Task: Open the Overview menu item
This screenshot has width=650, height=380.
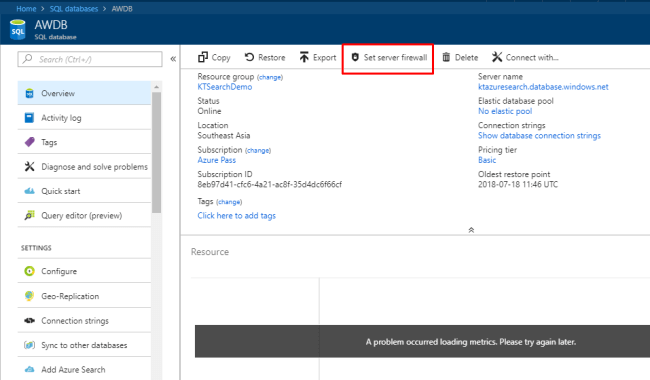Action: (x=84, y=93)
